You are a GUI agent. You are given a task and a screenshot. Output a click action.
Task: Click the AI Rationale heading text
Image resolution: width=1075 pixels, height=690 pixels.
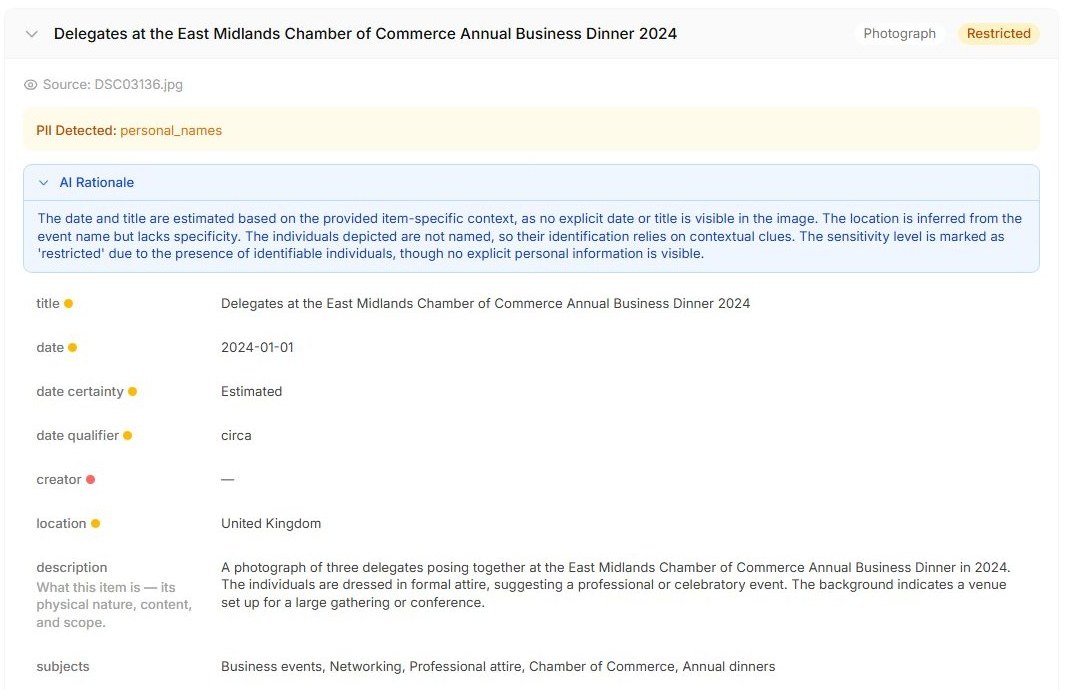(97, 182)
